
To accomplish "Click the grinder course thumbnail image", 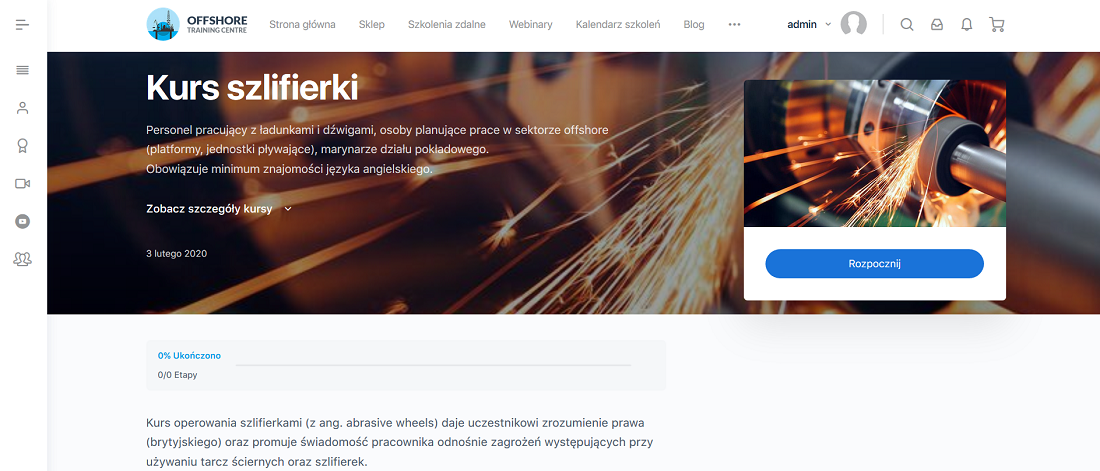I will pyautogui.click(x=875, y=153).
